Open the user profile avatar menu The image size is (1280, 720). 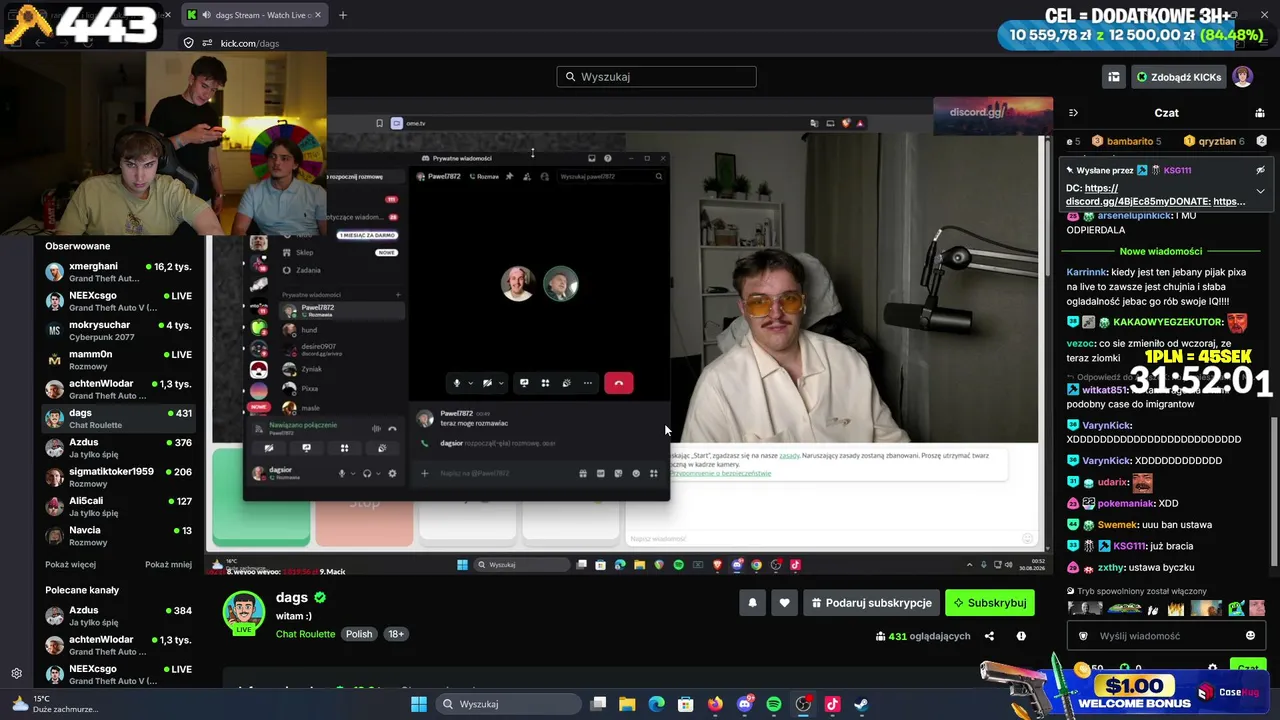click(x=1242, y=77)
